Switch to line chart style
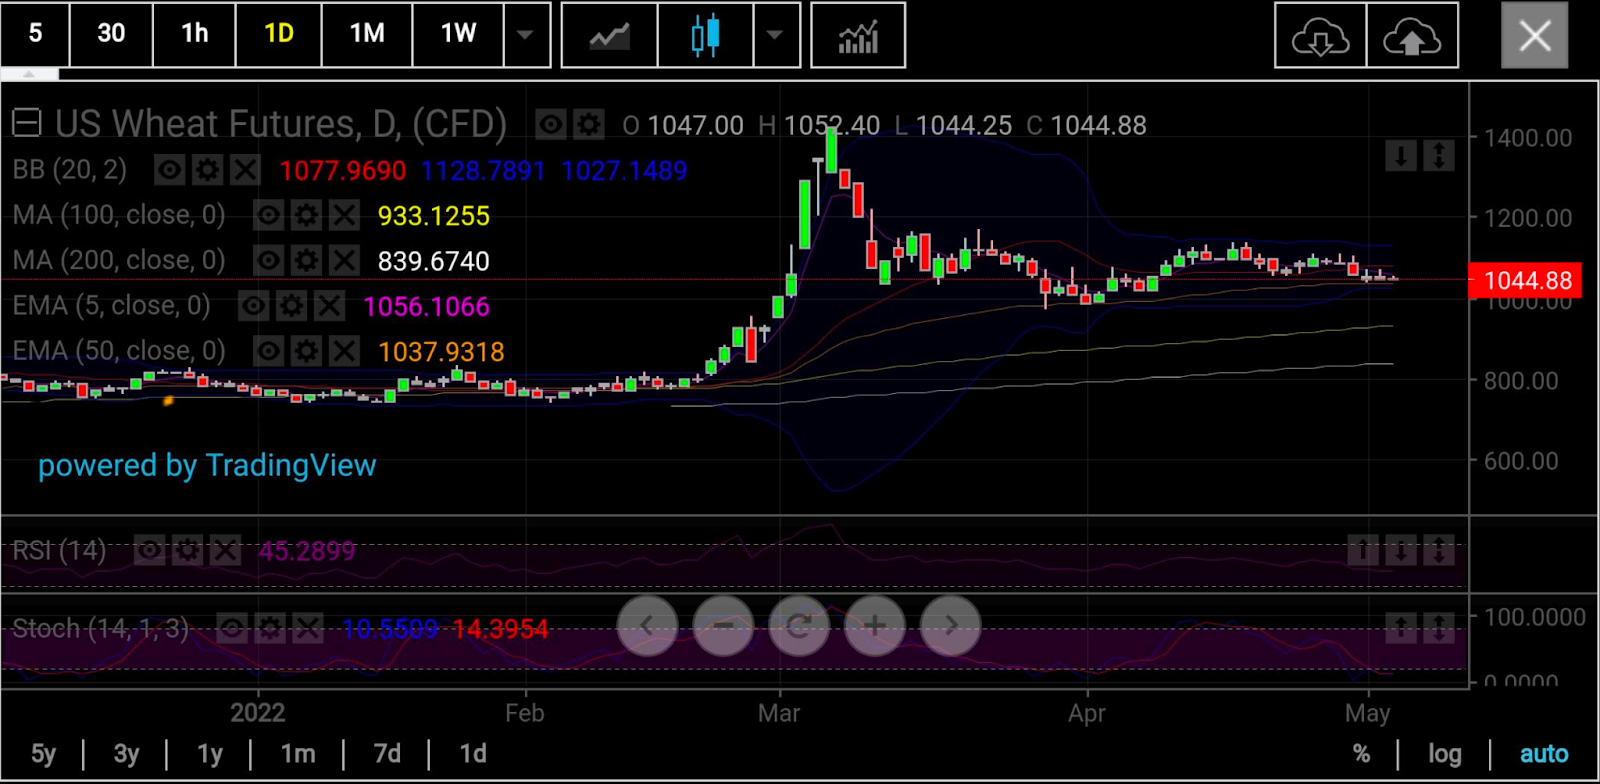This screenshot has height=784, width=1600. pos(609,35)
